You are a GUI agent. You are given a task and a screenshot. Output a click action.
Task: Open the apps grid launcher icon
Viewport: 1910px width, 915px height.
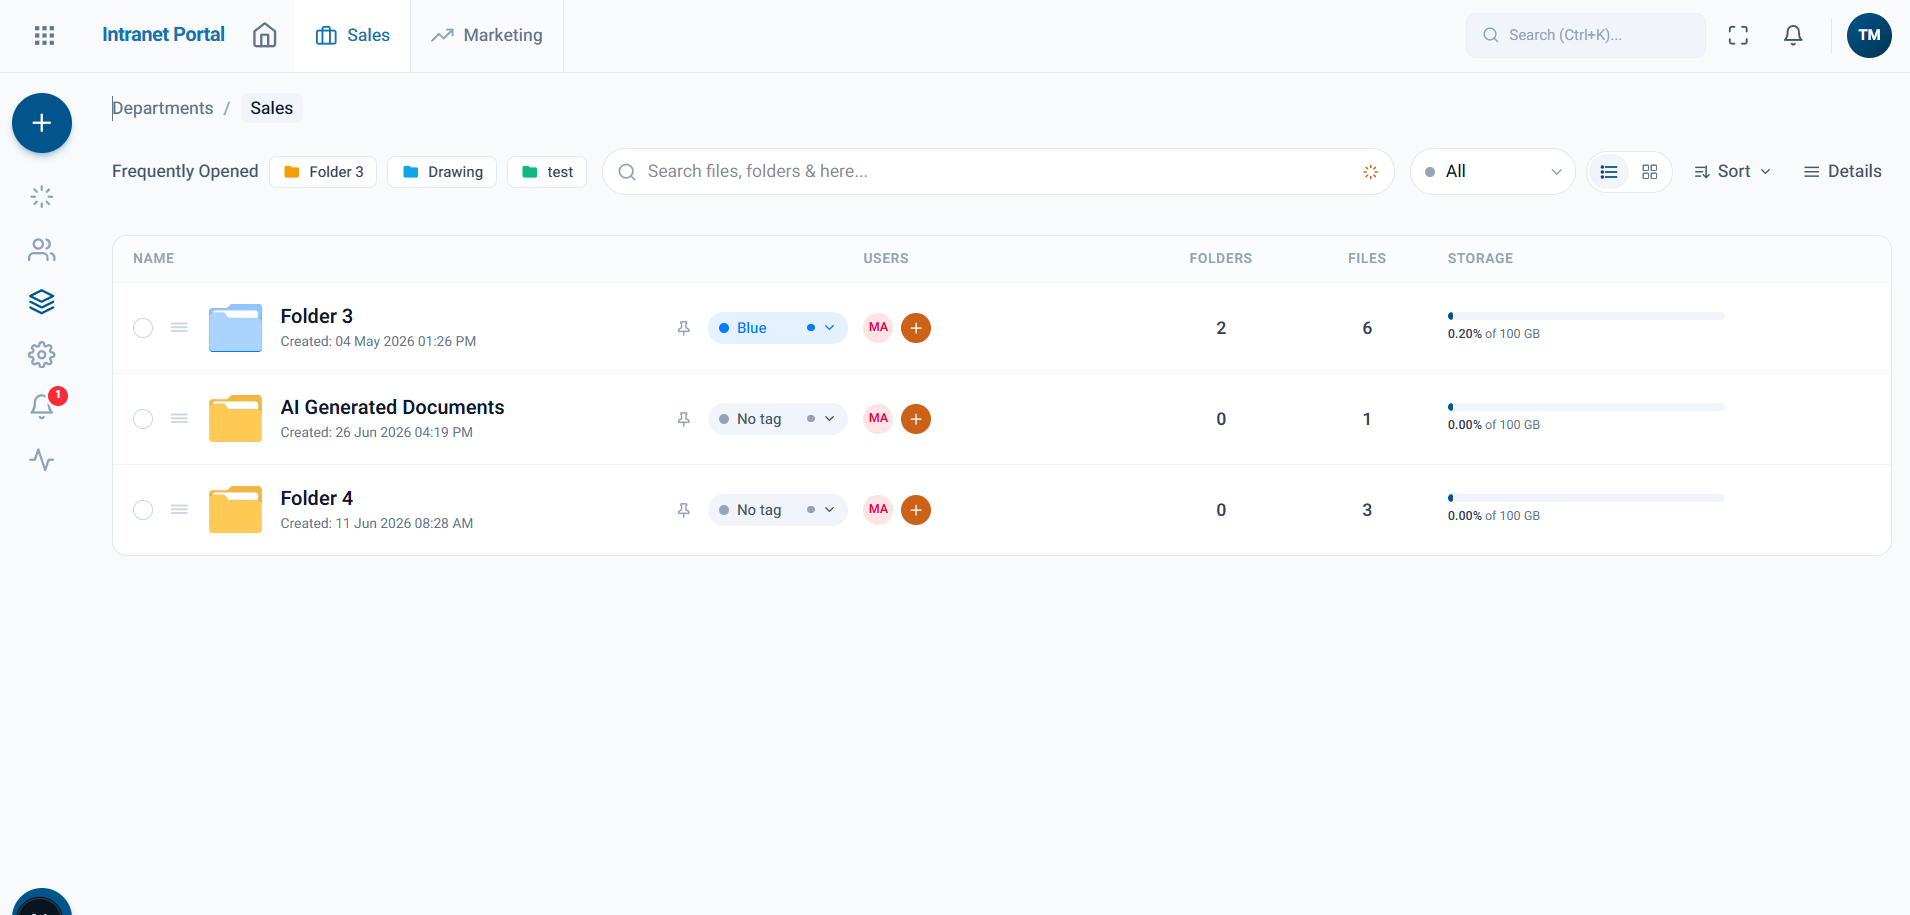point(44,35)
